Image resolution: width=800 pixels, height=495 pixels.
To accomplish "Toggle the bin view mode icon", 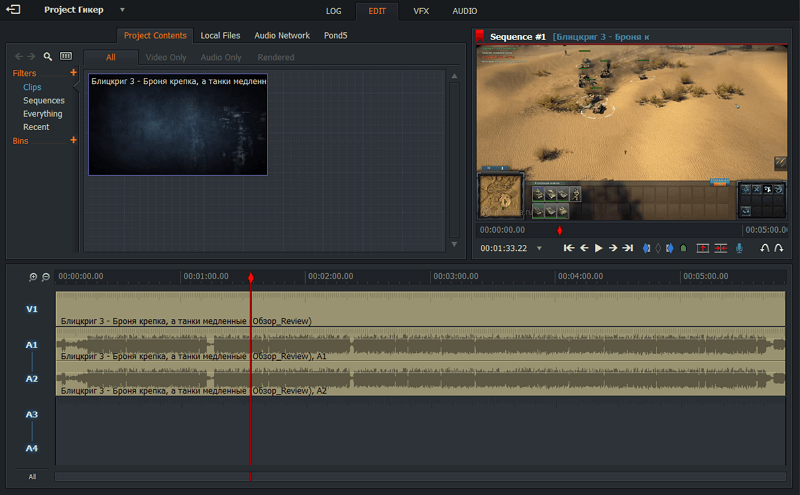I will point(66,57).
